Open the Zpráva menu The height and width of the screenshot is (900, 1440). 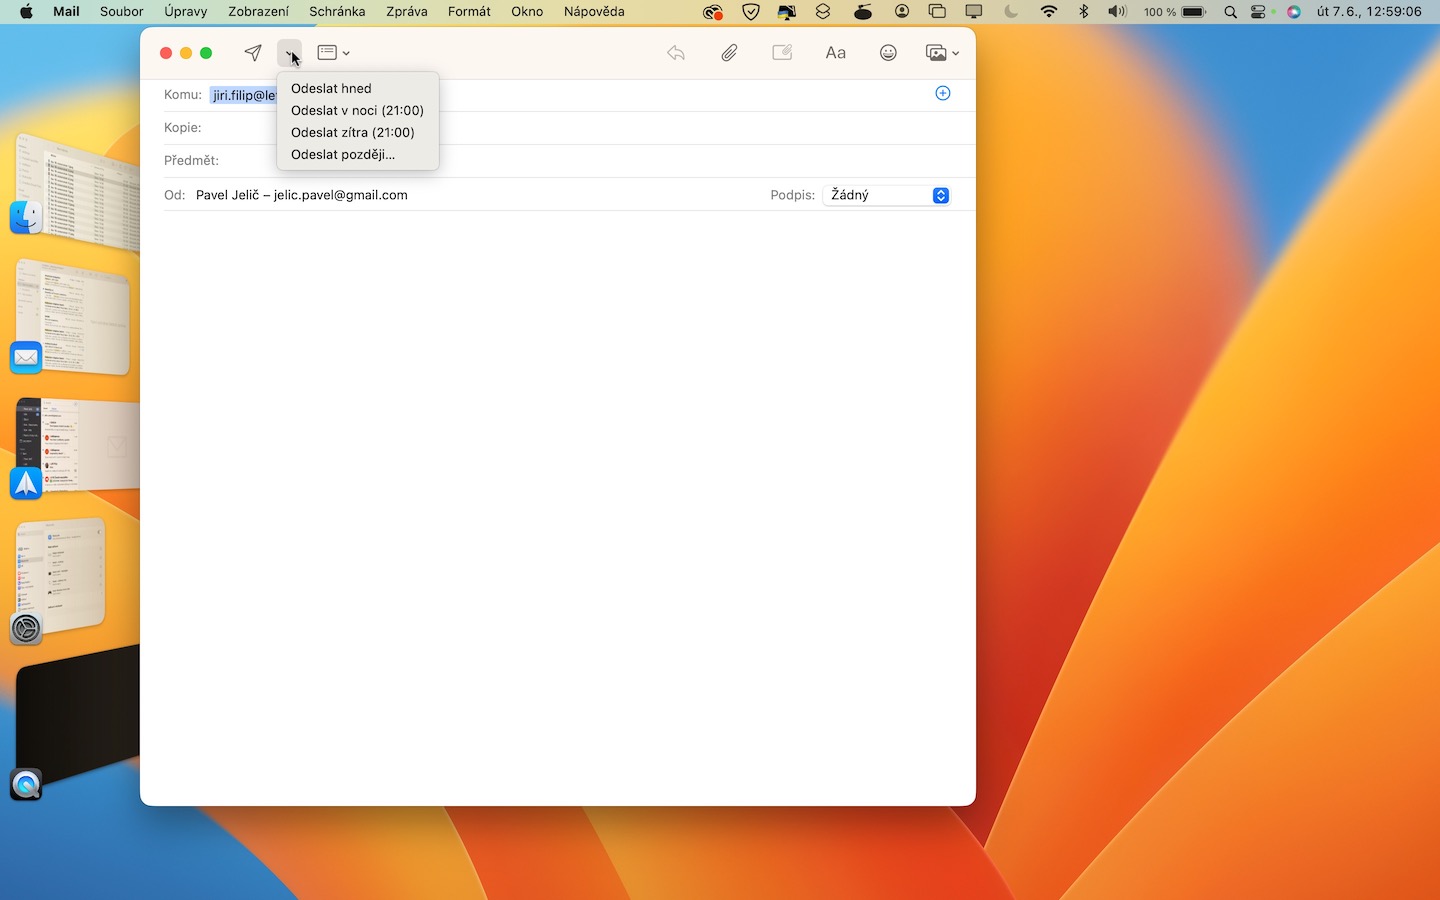coord(407,12)
